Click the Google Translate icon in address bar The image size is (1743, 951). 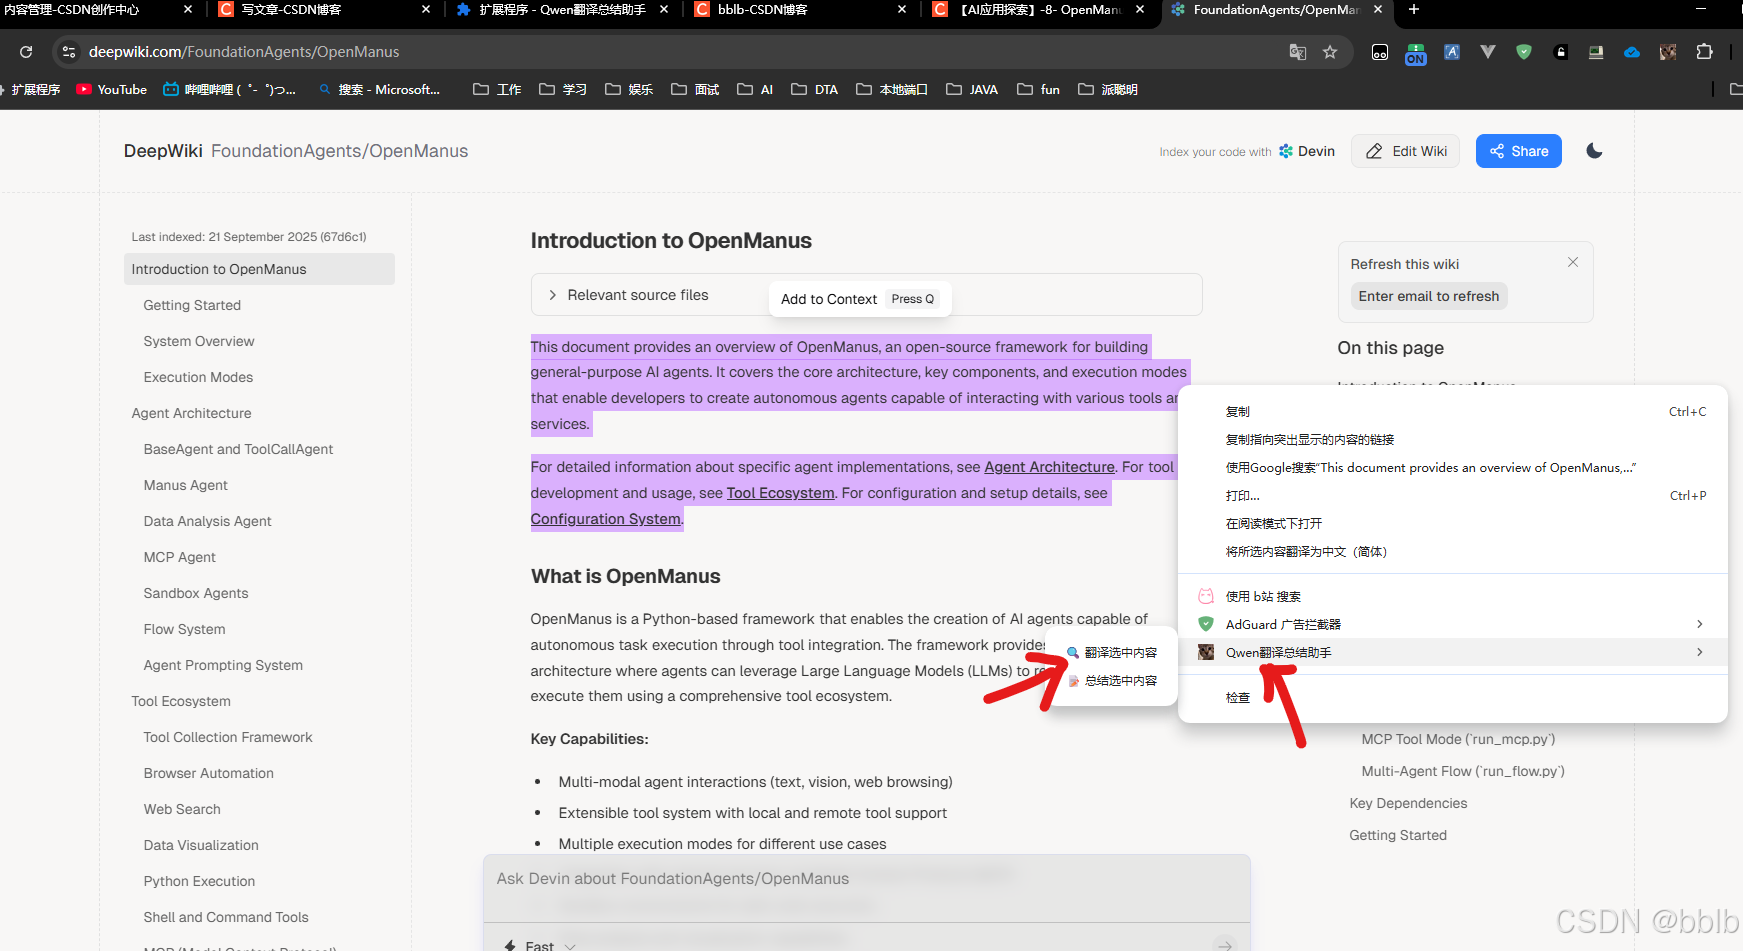click(1298, 52)
